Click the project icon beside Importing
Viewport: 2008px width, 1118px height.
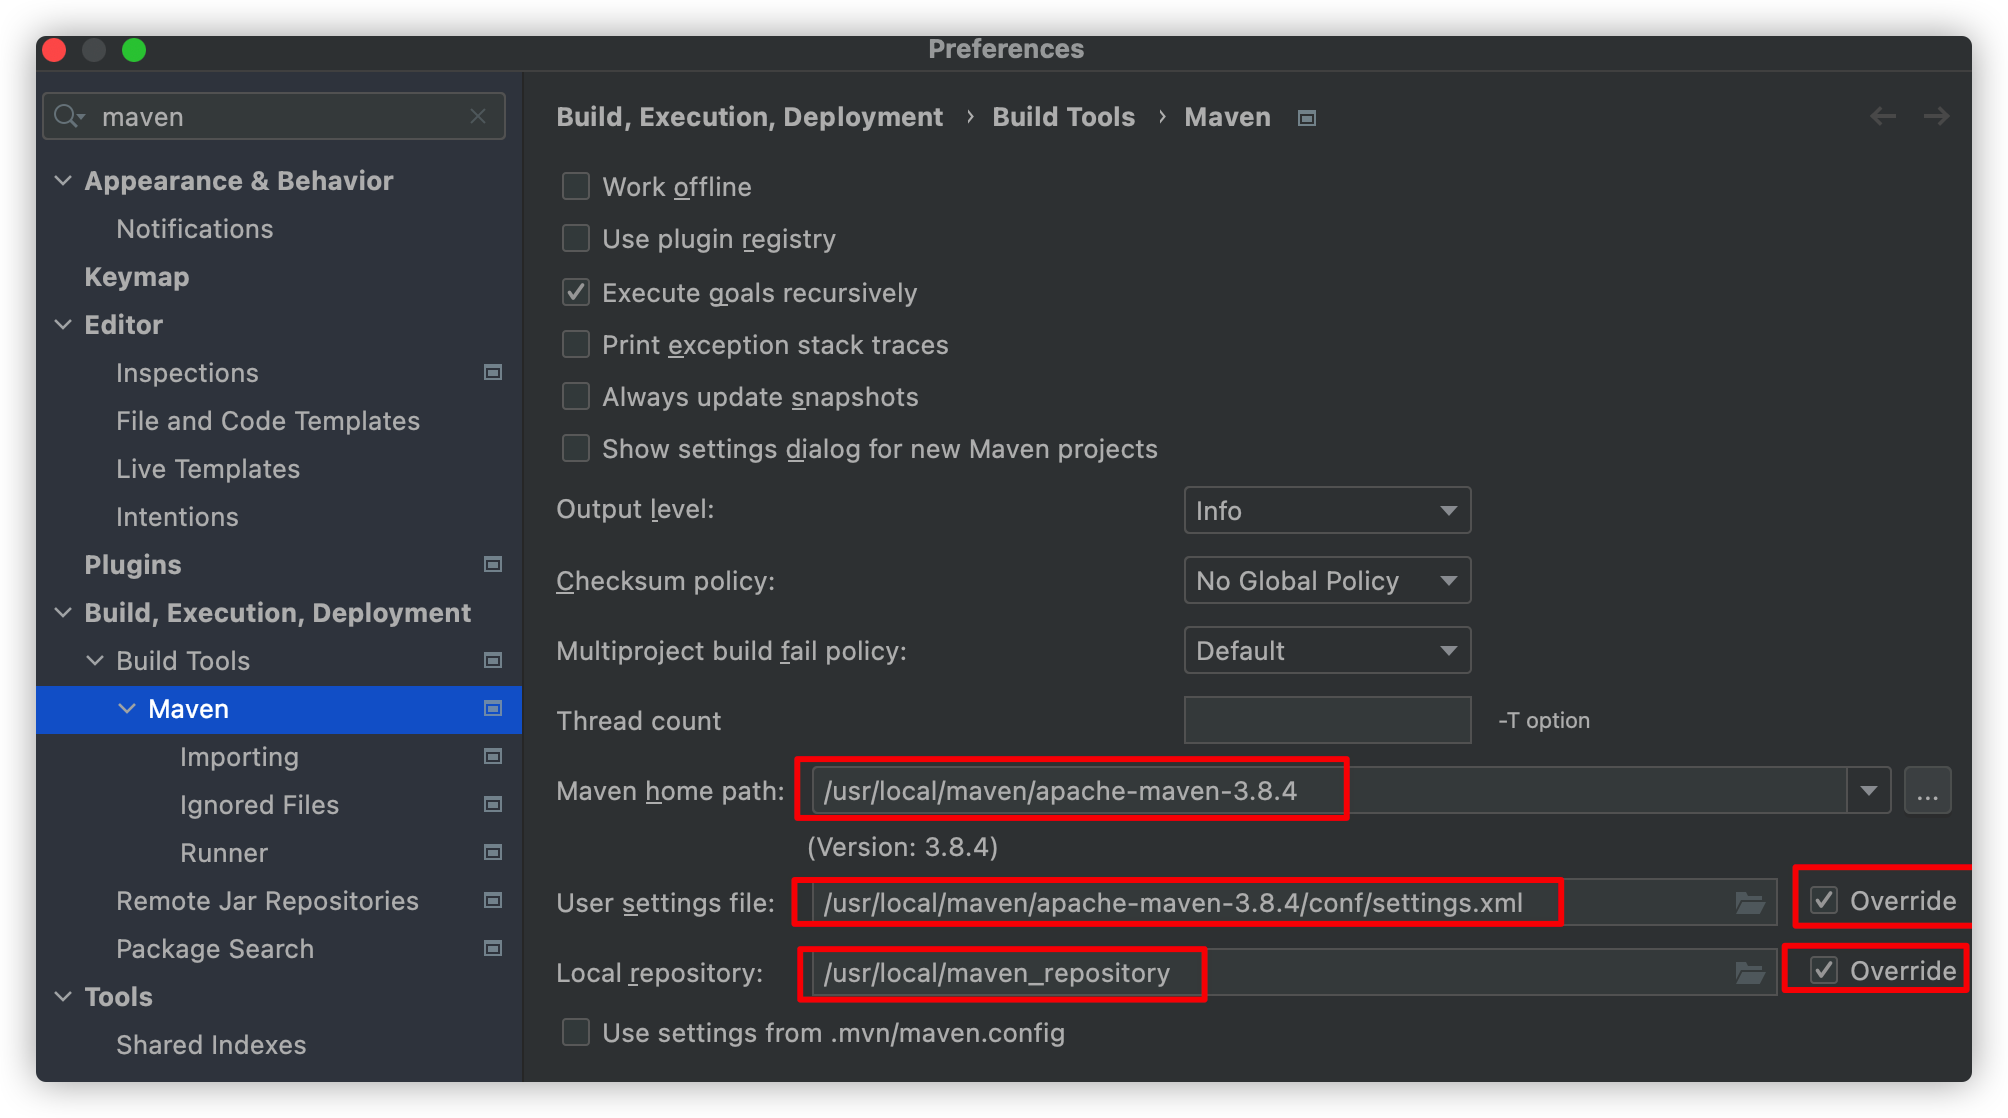pos(493,756)
